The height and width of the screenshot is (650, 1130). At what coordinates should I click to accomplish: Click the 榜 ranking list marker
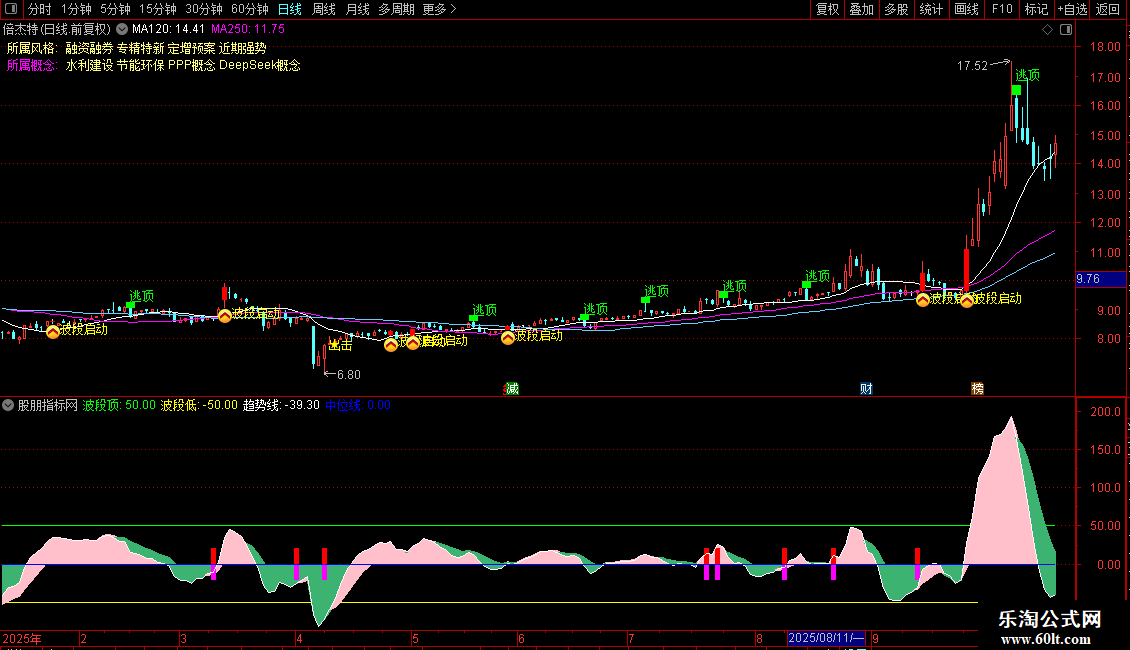click(x=977, y=389)
